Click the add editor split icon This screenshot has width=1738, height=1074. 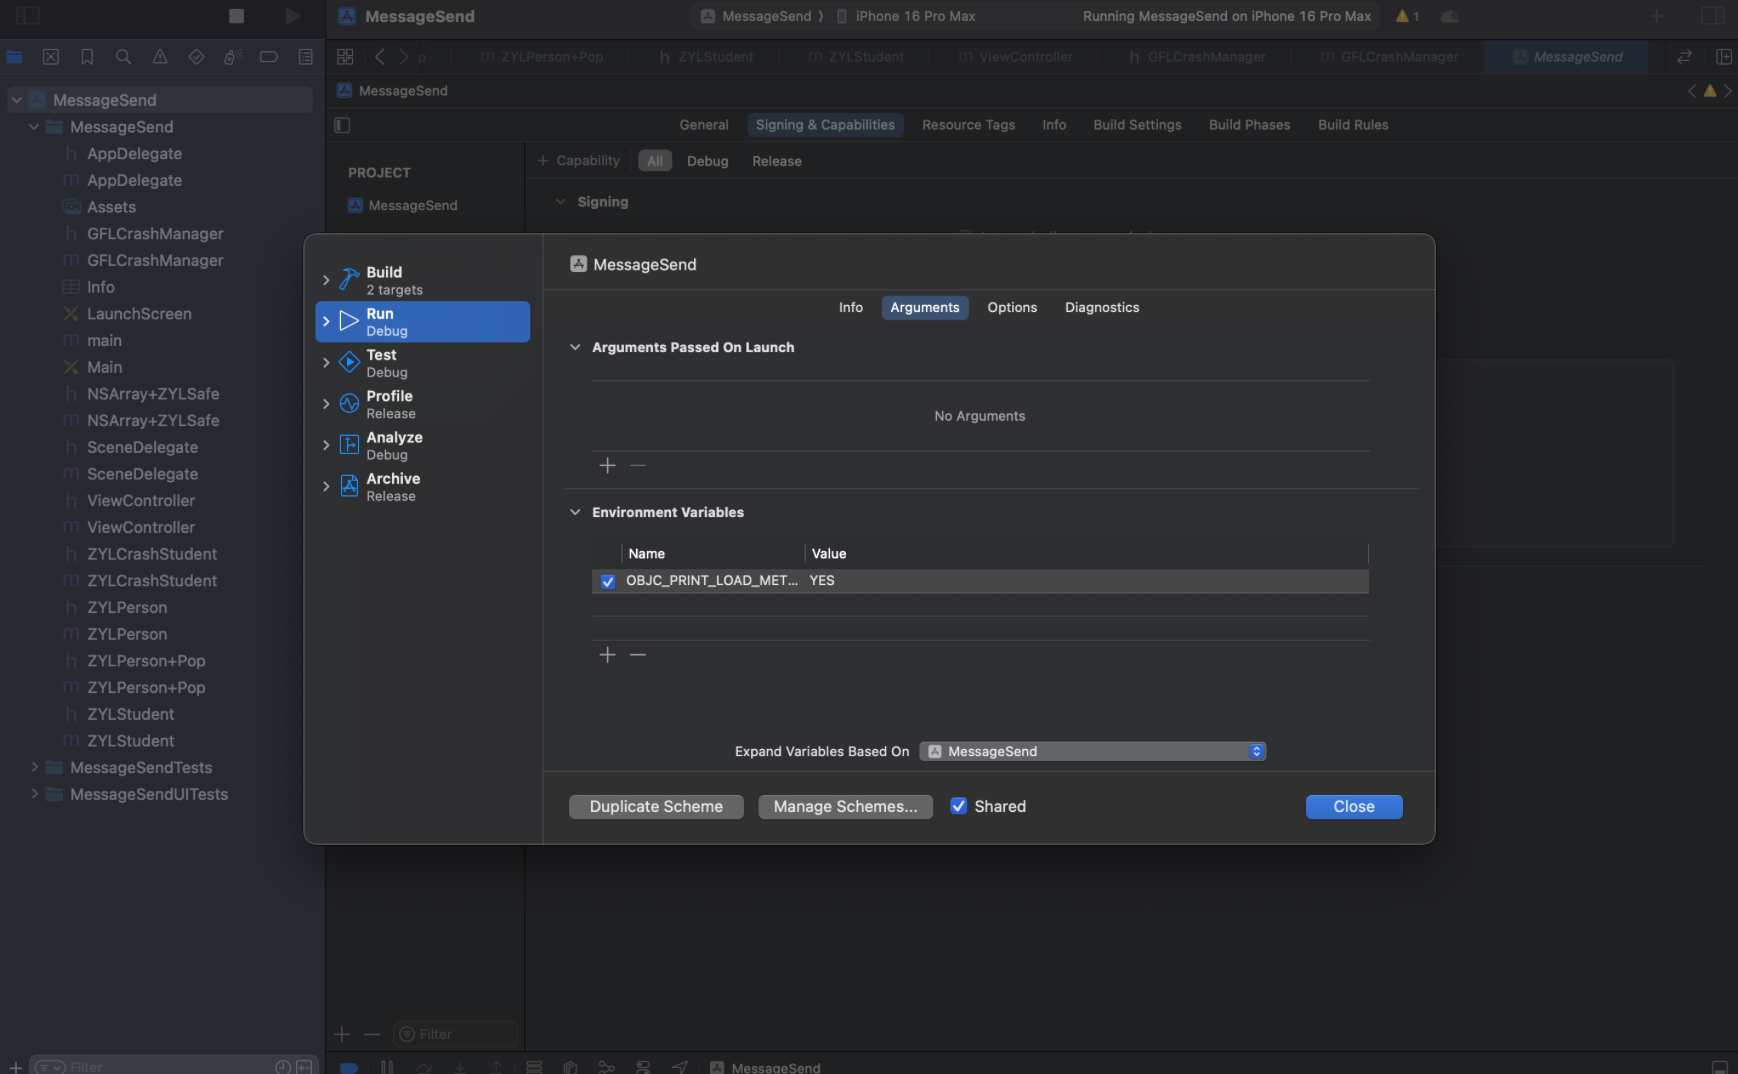(x=1724, y=57)
